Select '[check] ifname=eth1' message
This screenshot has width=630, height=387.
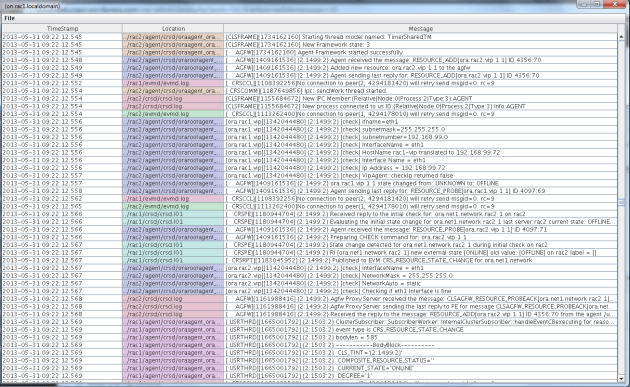[420, 121]
